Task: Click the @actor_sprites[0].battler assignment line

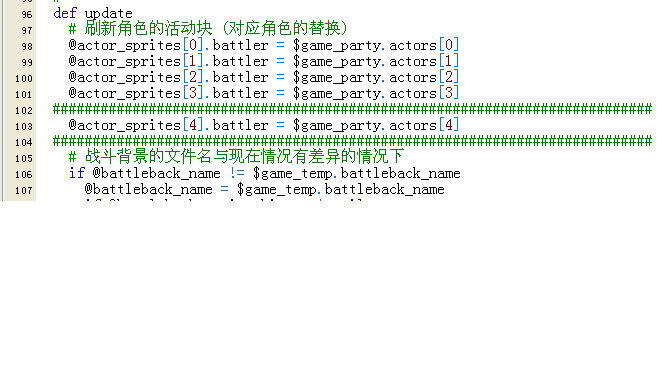Action: click(x=264, y=45)
